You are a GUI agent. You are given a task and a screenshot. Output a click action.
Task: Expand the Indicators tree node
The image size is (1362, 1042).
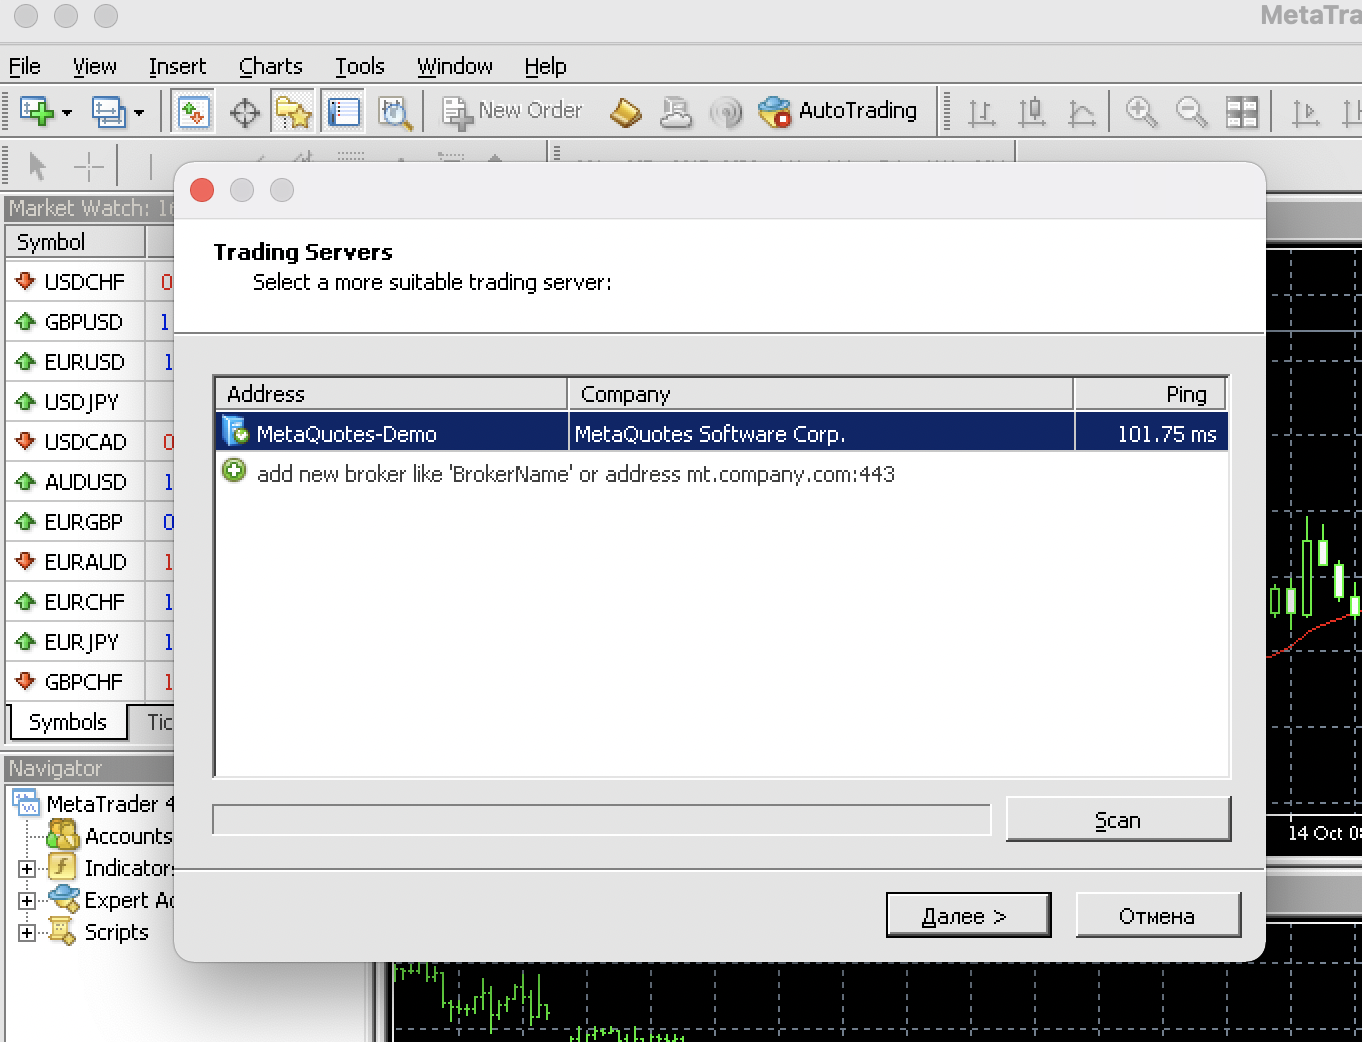(x=27, y=868)
